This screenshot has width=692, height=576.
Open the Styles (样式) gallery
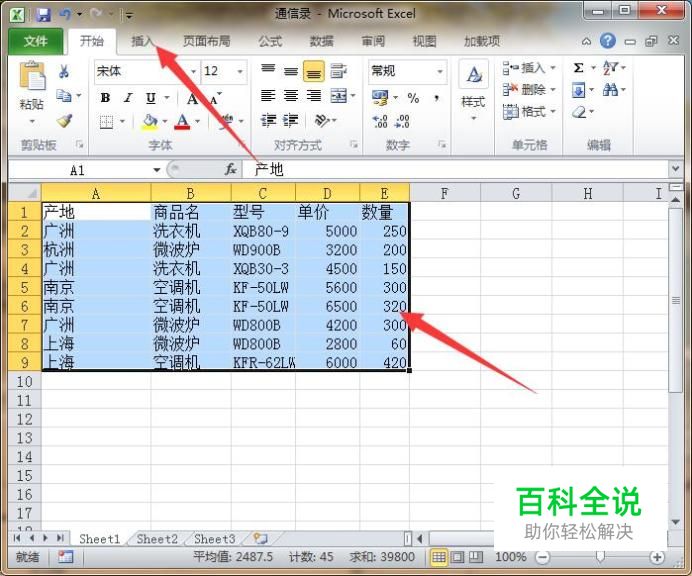tap(474, 90)
